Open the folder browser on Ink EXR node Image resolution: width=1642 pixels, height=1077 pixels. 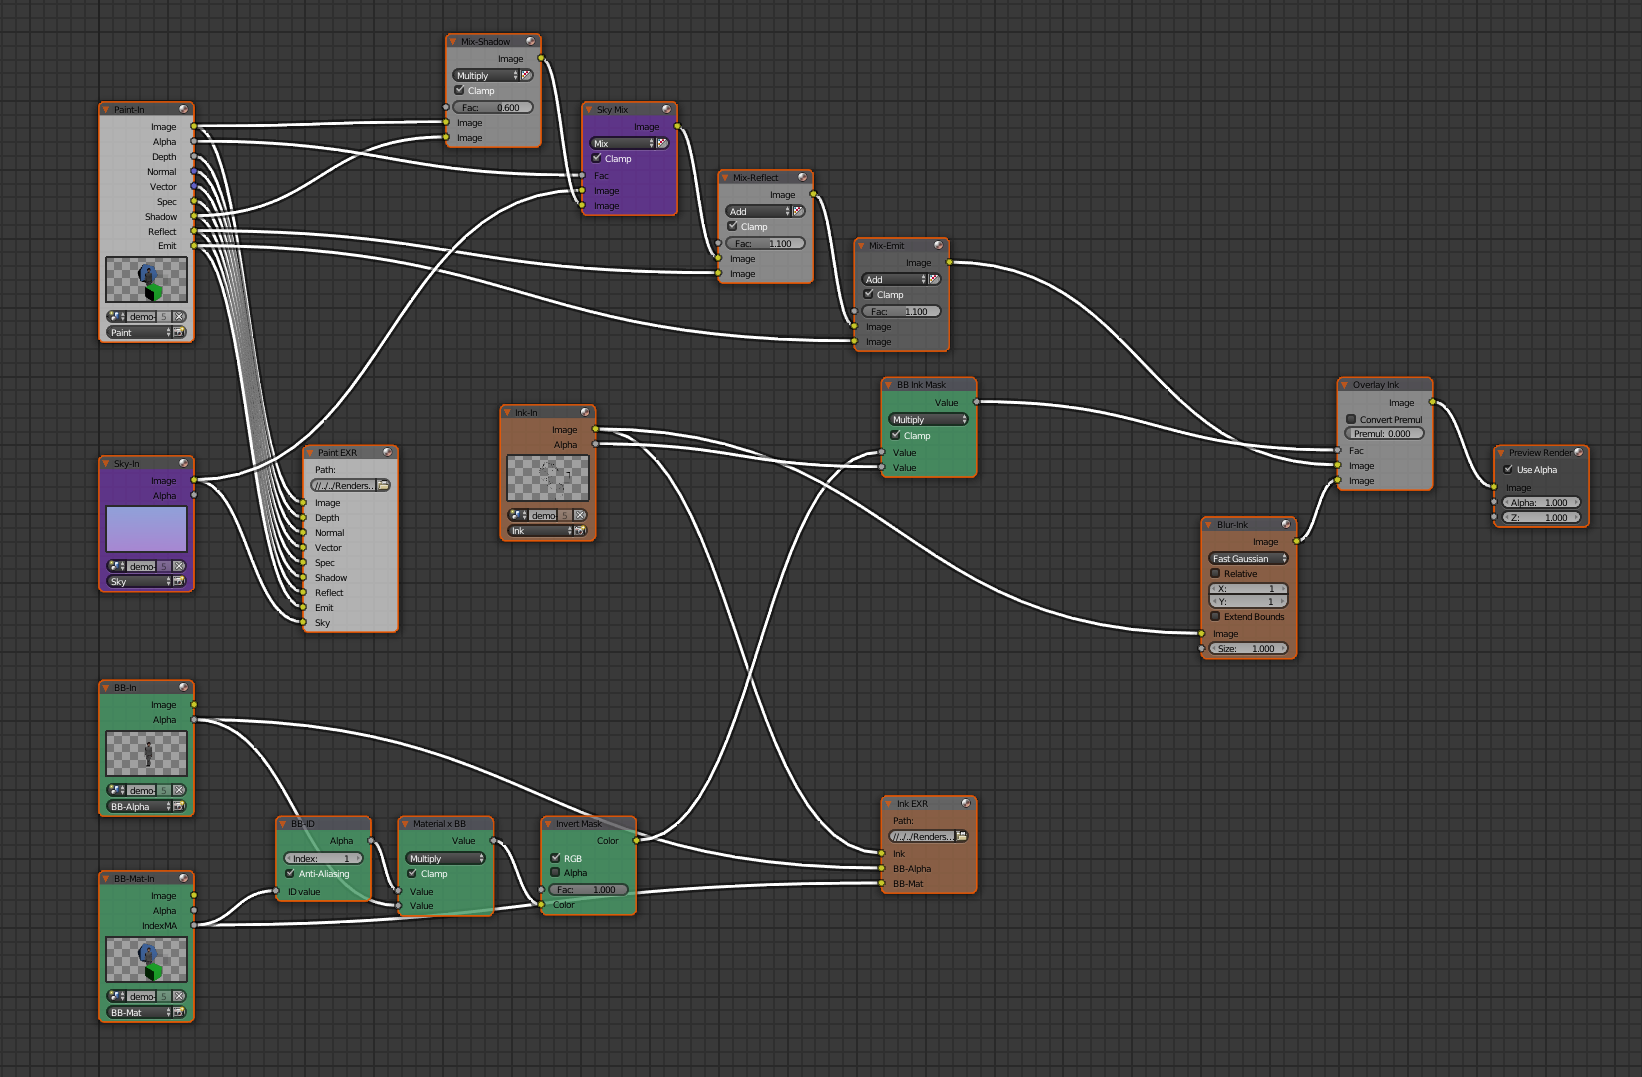tap(961, 836)
